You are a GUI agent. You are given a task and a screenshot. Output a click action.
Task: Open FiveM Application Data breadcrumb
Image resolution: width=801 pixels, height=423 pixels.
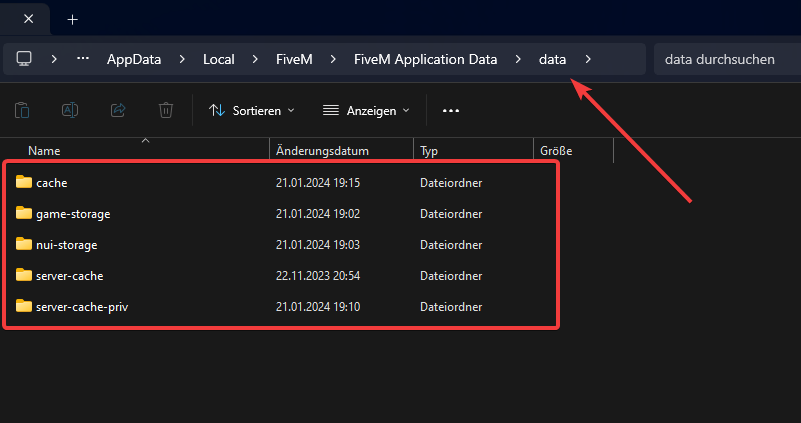tap(426, 59)
